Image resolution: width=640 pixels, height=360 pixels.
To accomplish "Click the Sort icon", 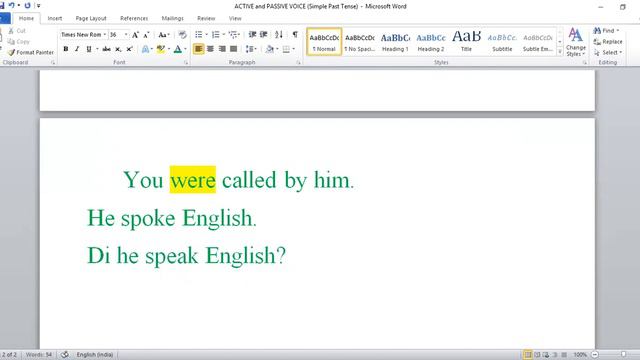I will (279, 34).
